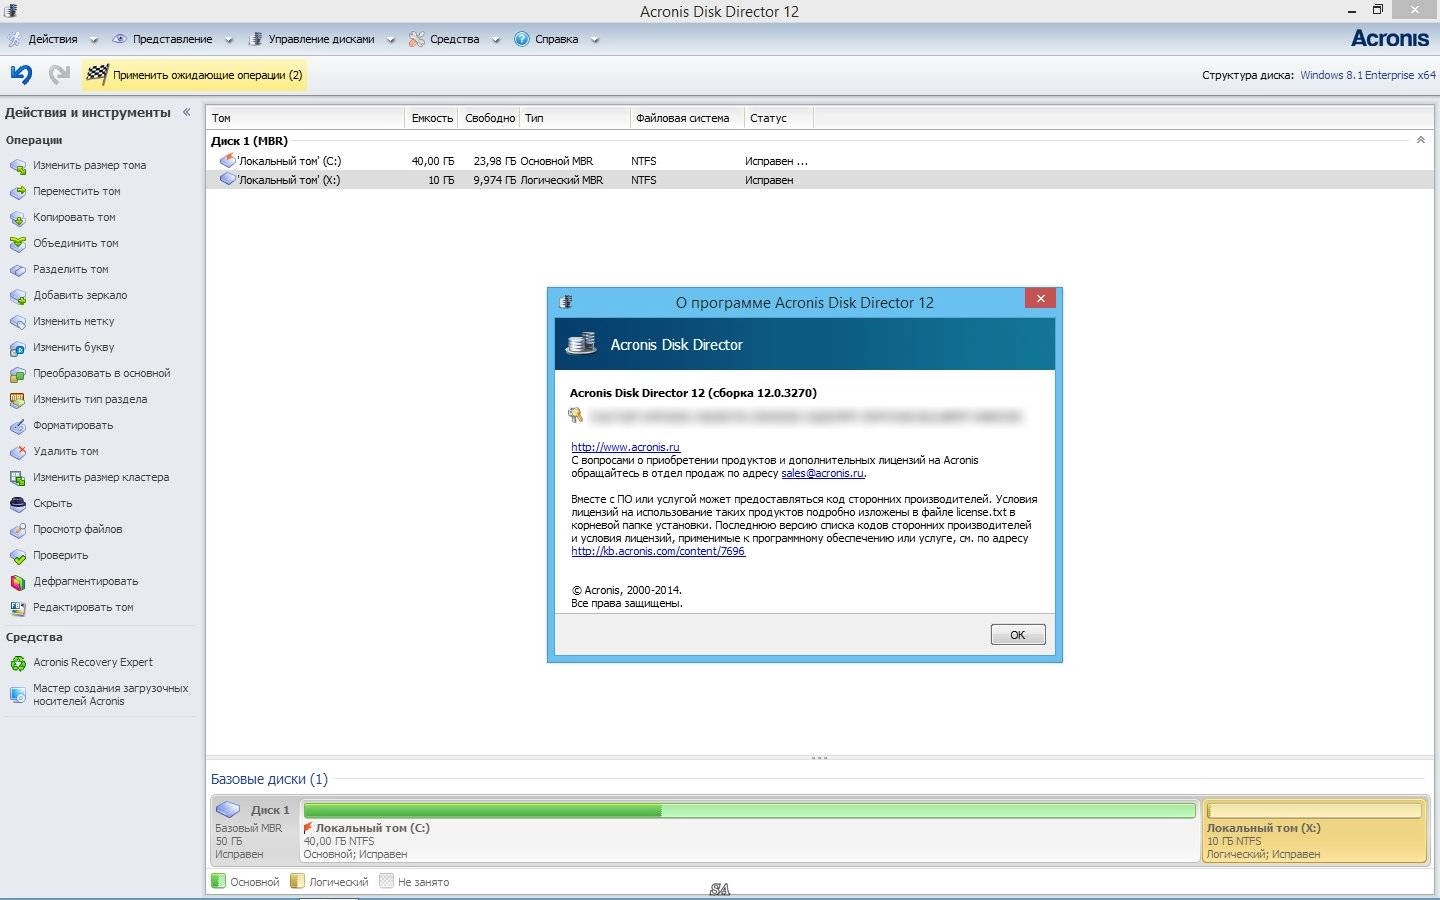Click the 'Проверить' icon
The image size is (1440, 900).
17,556
